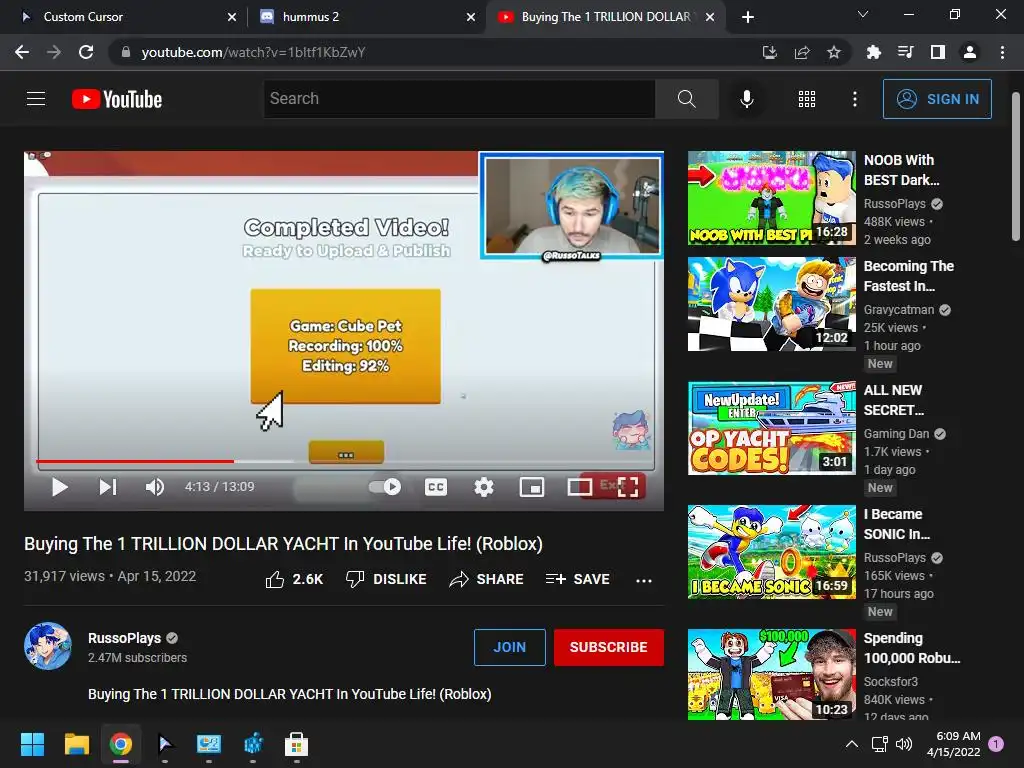Open Windows Start menu
1024x768 pixels.
[x=32, y=744]
